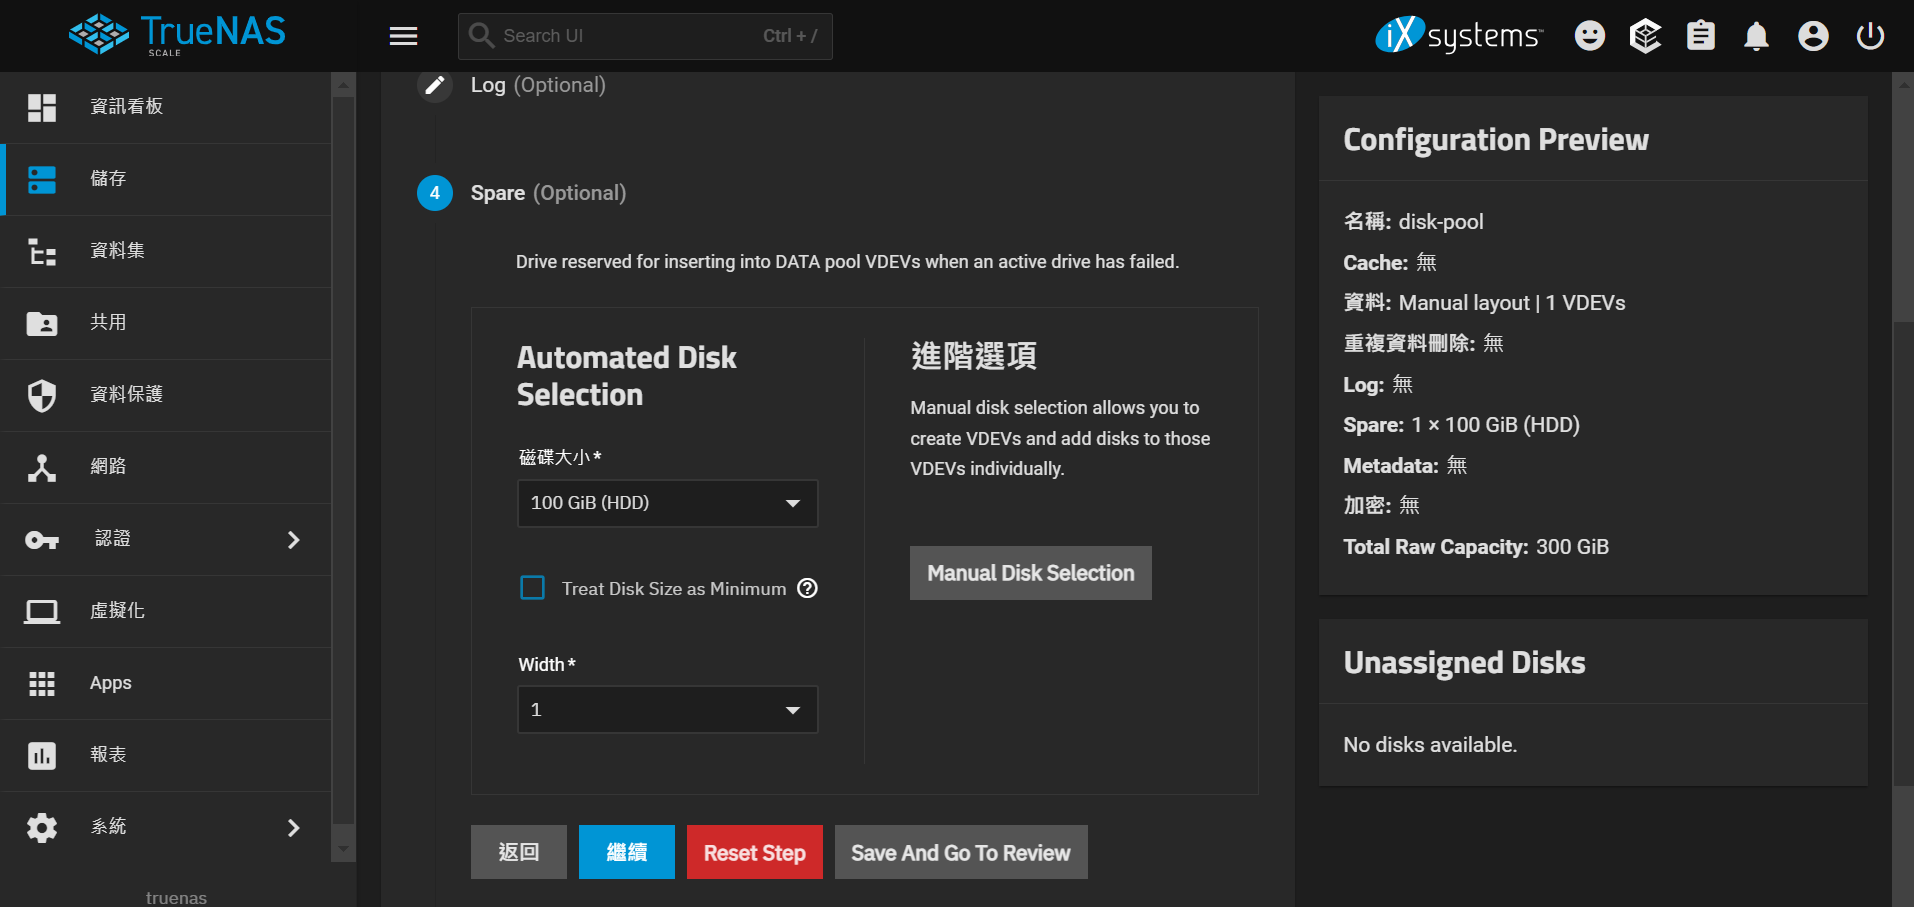Open the jobs clipboard icon

(1700, 36)
